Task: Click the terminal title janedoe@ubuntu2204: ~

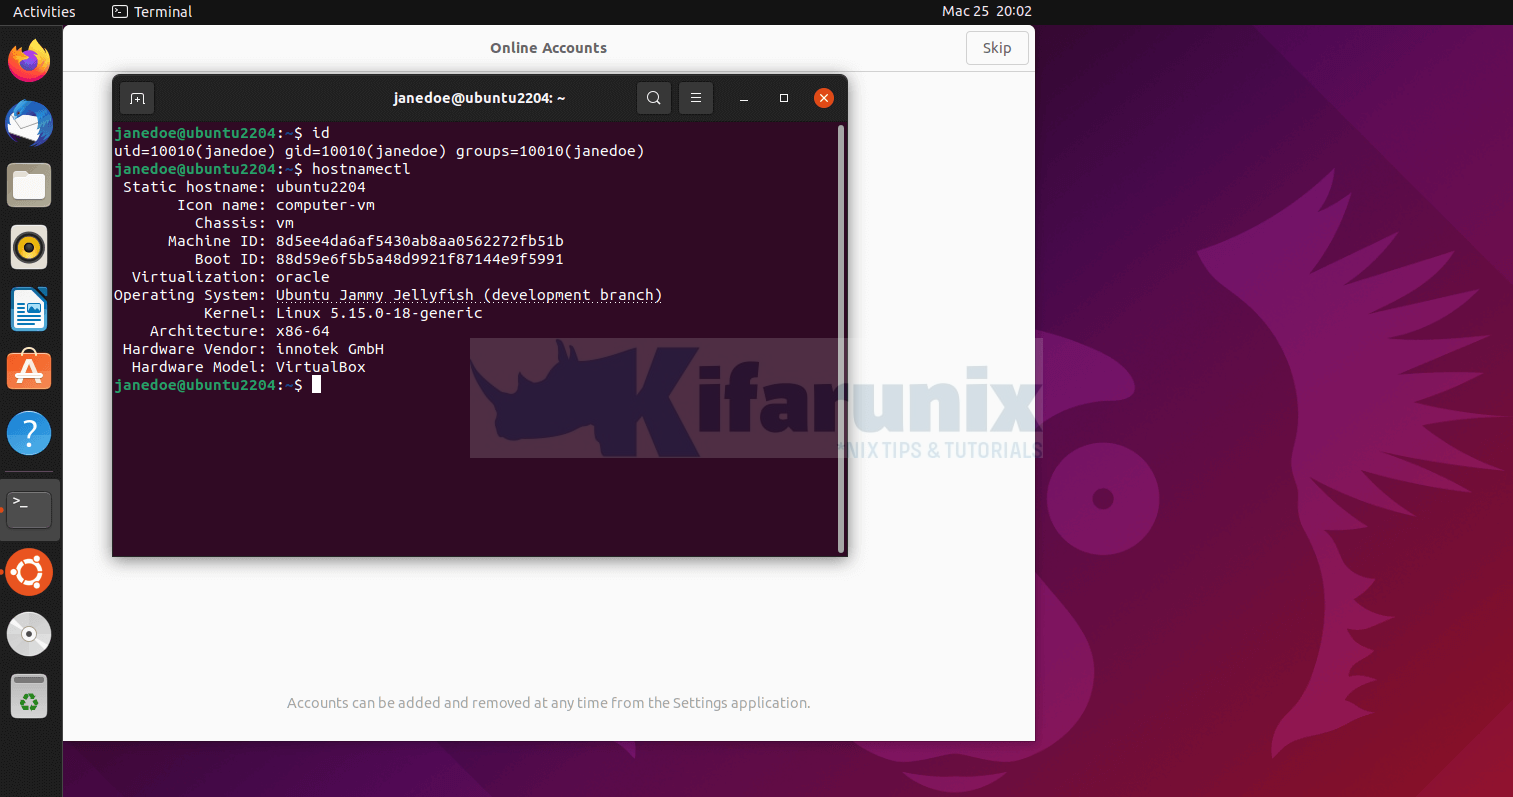Action: point(479,98)
